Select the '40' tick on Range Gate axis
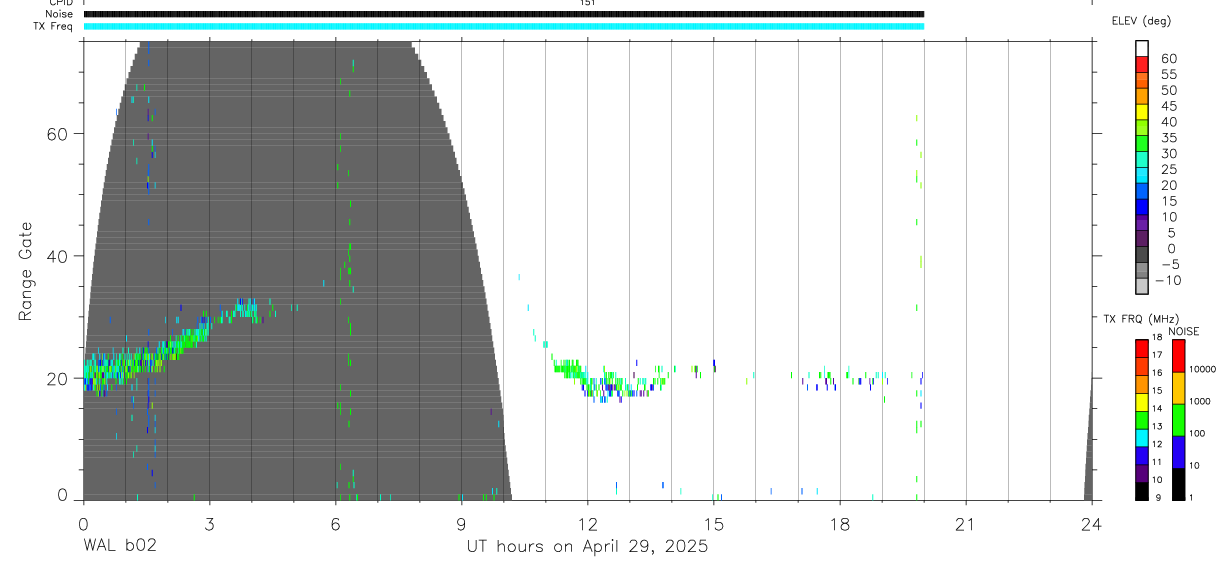Screen dimensions: 1228x567 point(59,256)
